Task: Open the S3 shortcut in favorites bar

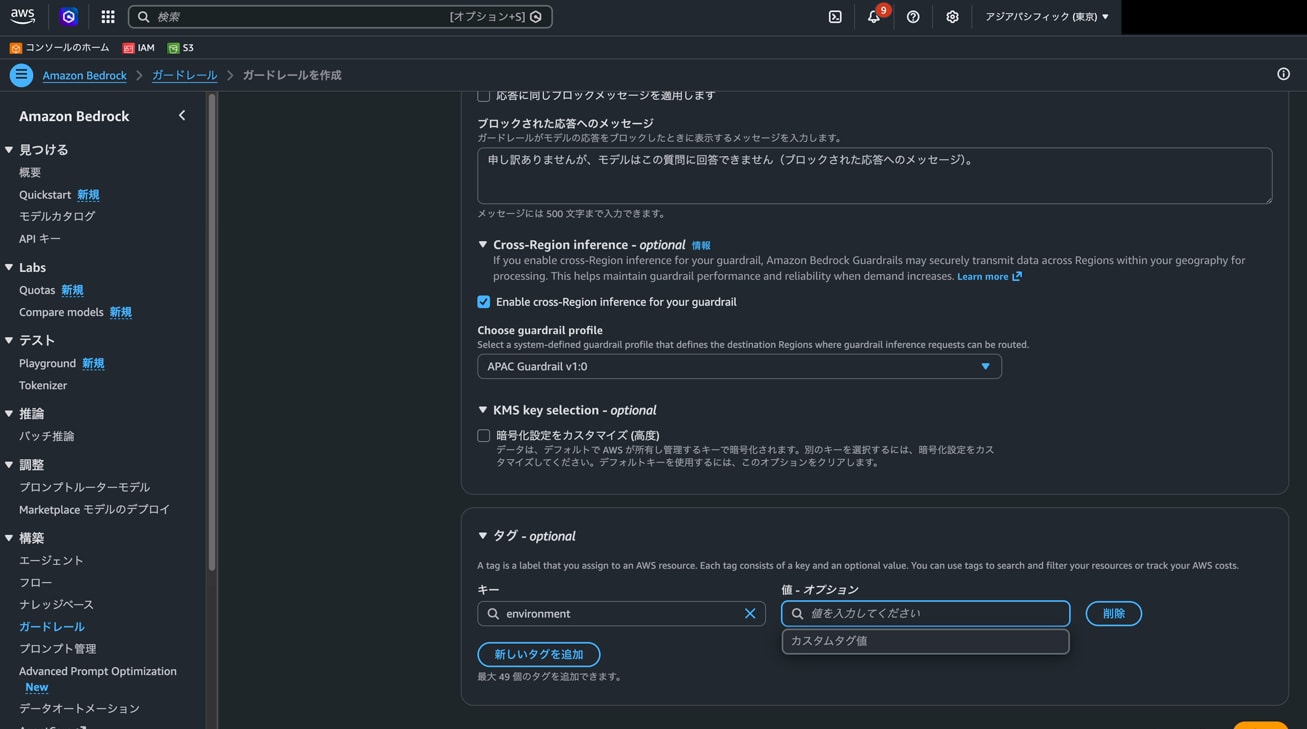Action: (x=181, y=48)
